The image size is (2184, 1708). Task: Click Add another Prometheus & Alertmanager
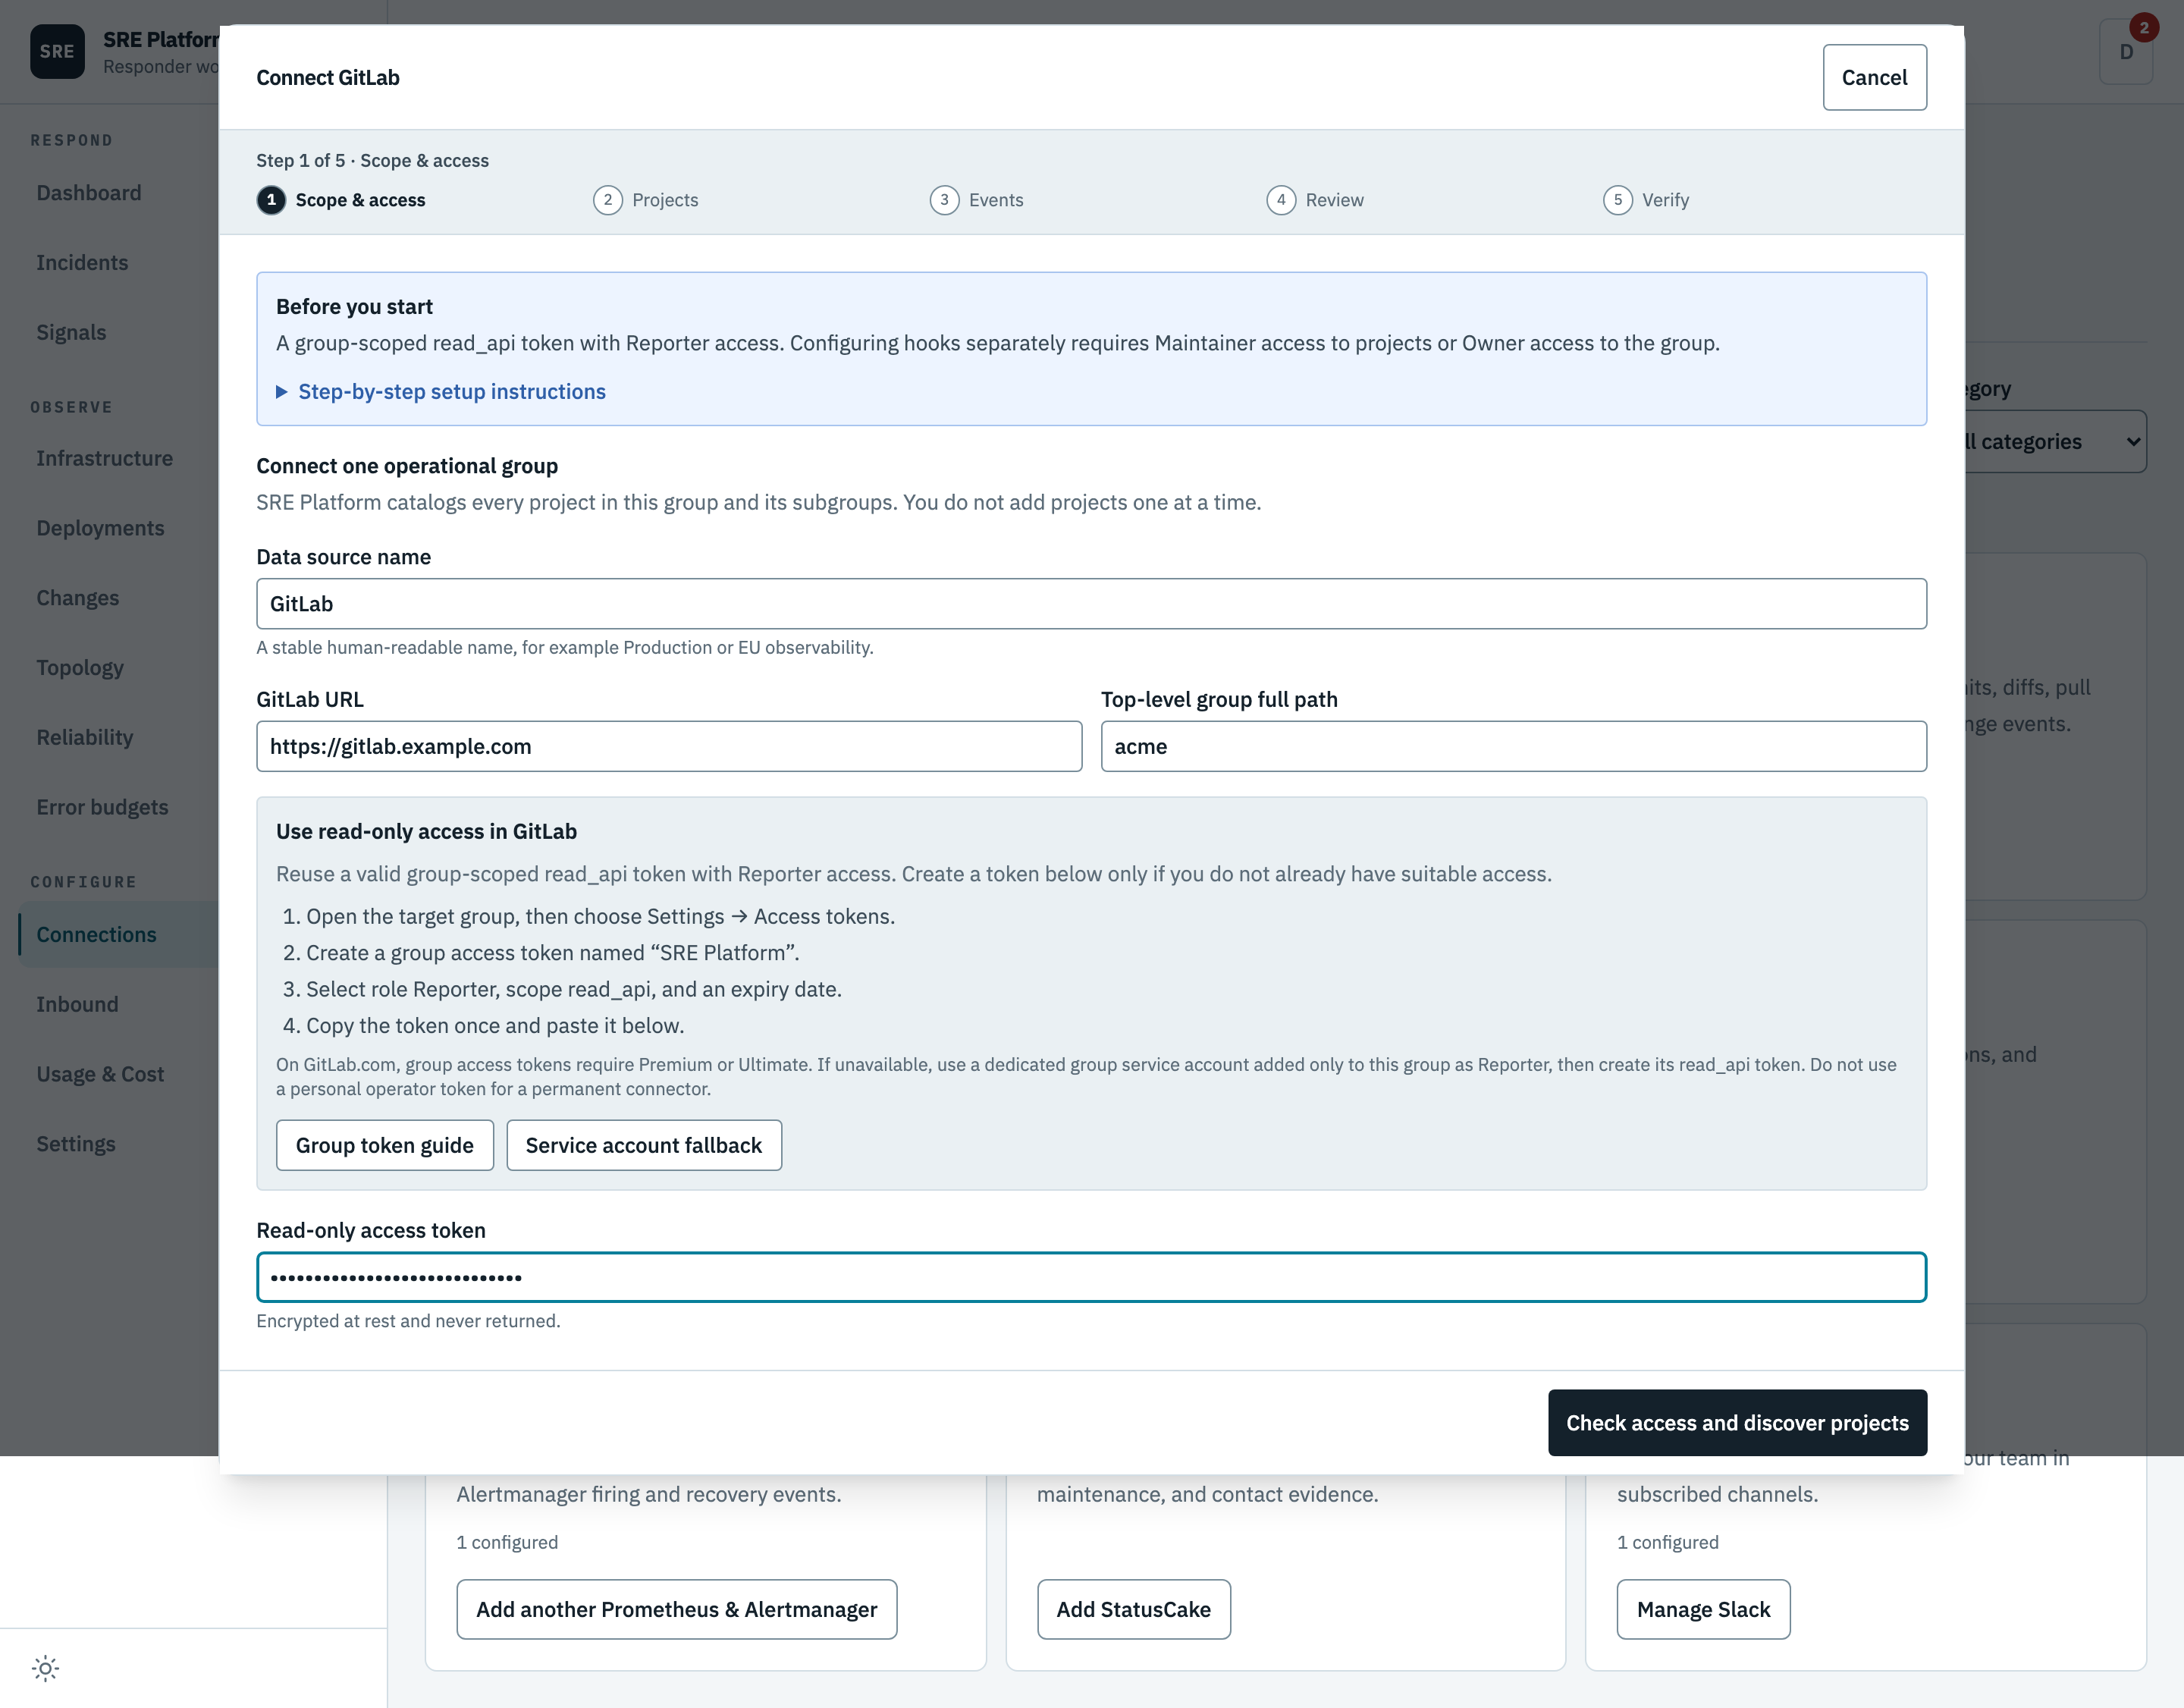tap(677, 1609)
